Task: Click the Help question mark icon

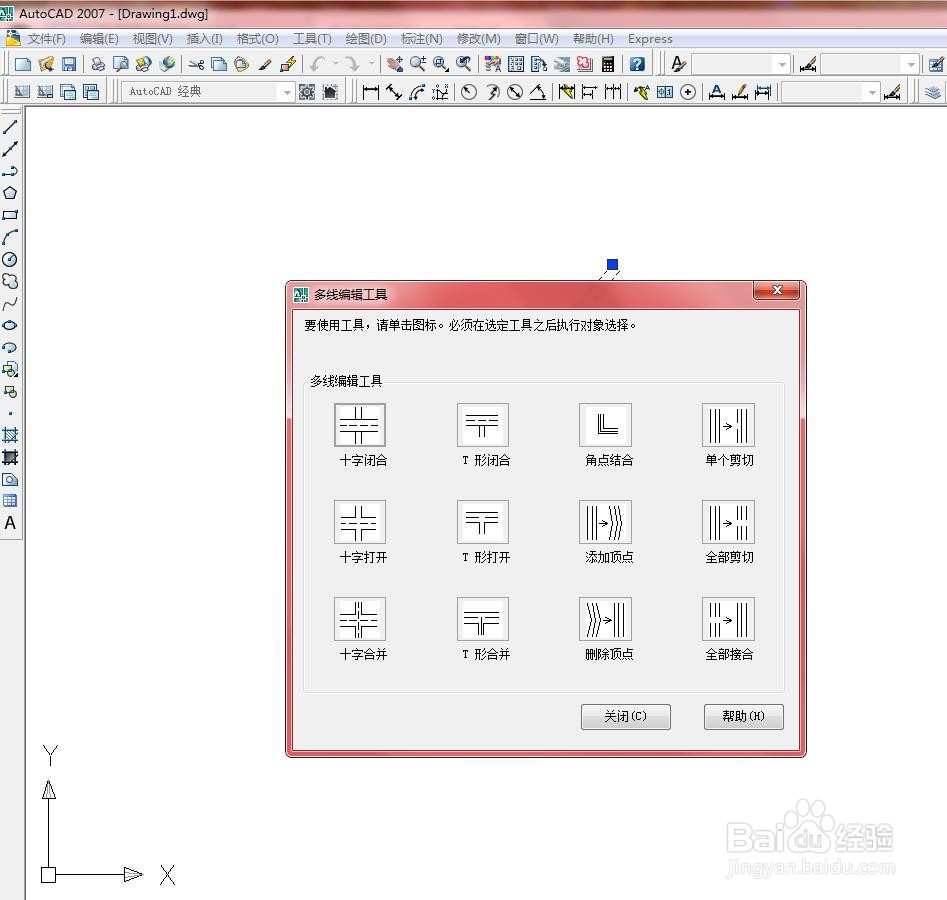Action: pyautogui.click(x=637, y=63)
